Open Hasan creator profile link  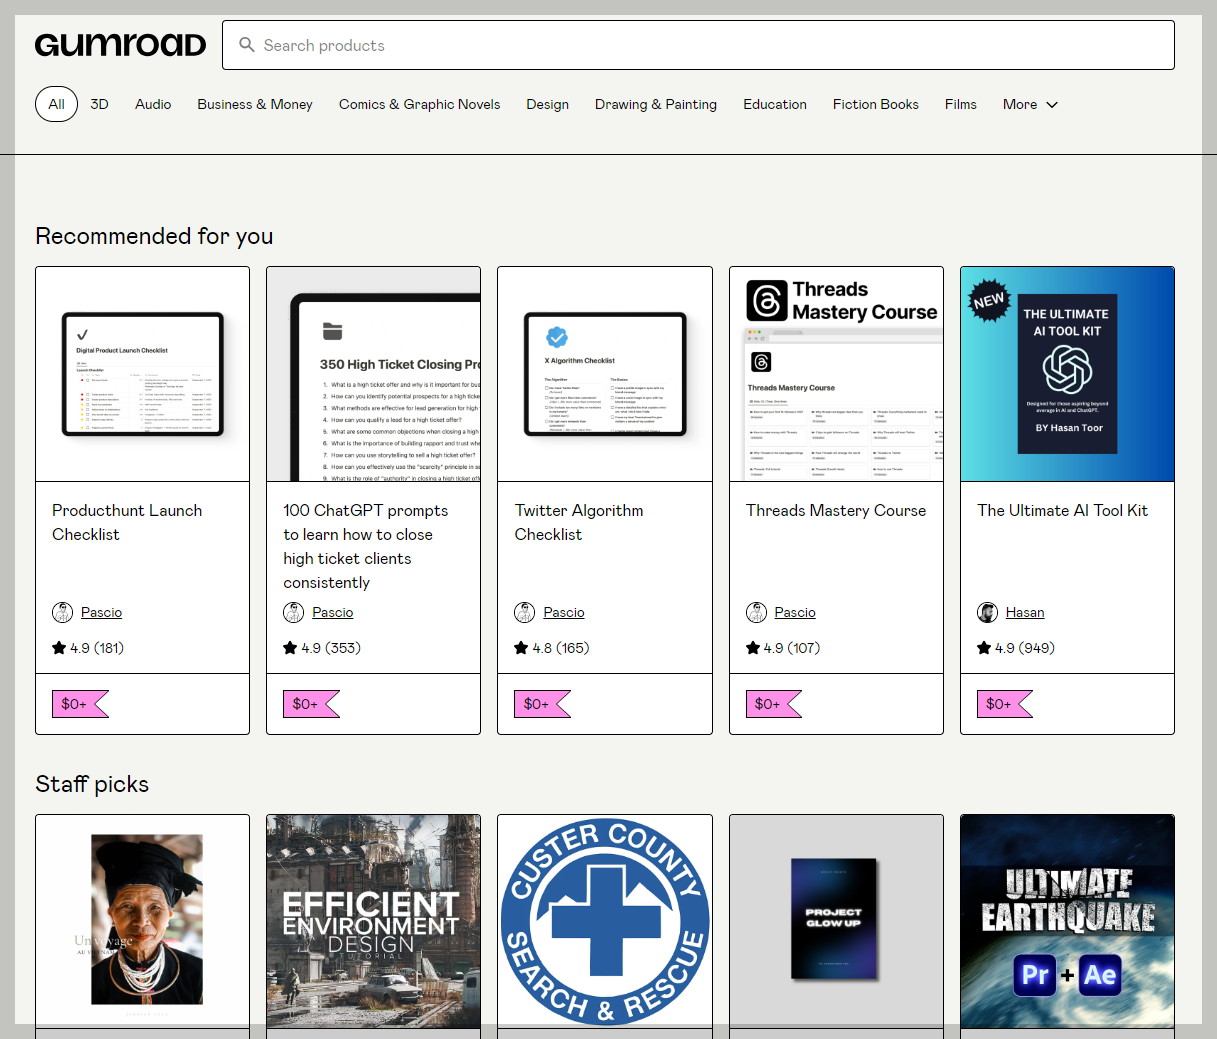click(x=1025, y=612)
